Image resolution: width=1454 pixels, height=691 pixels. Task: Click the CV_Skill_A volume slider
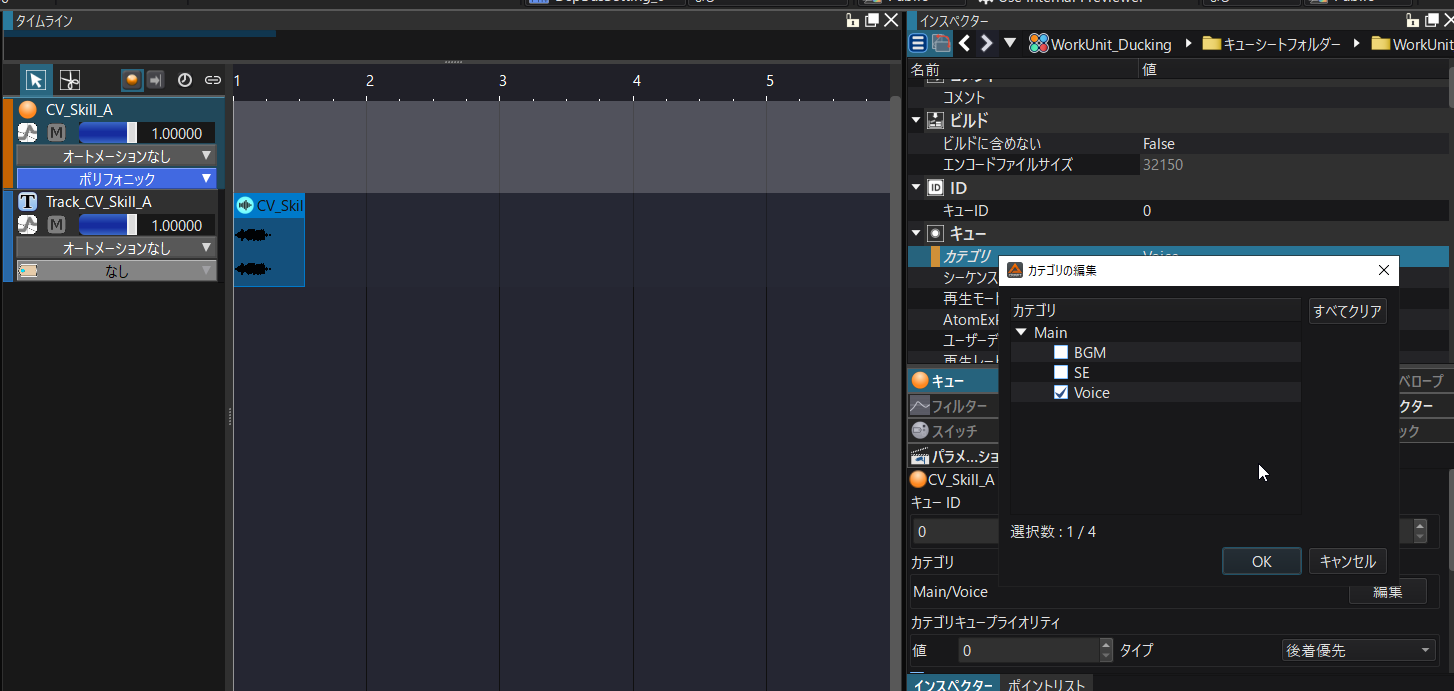(108, 133)
